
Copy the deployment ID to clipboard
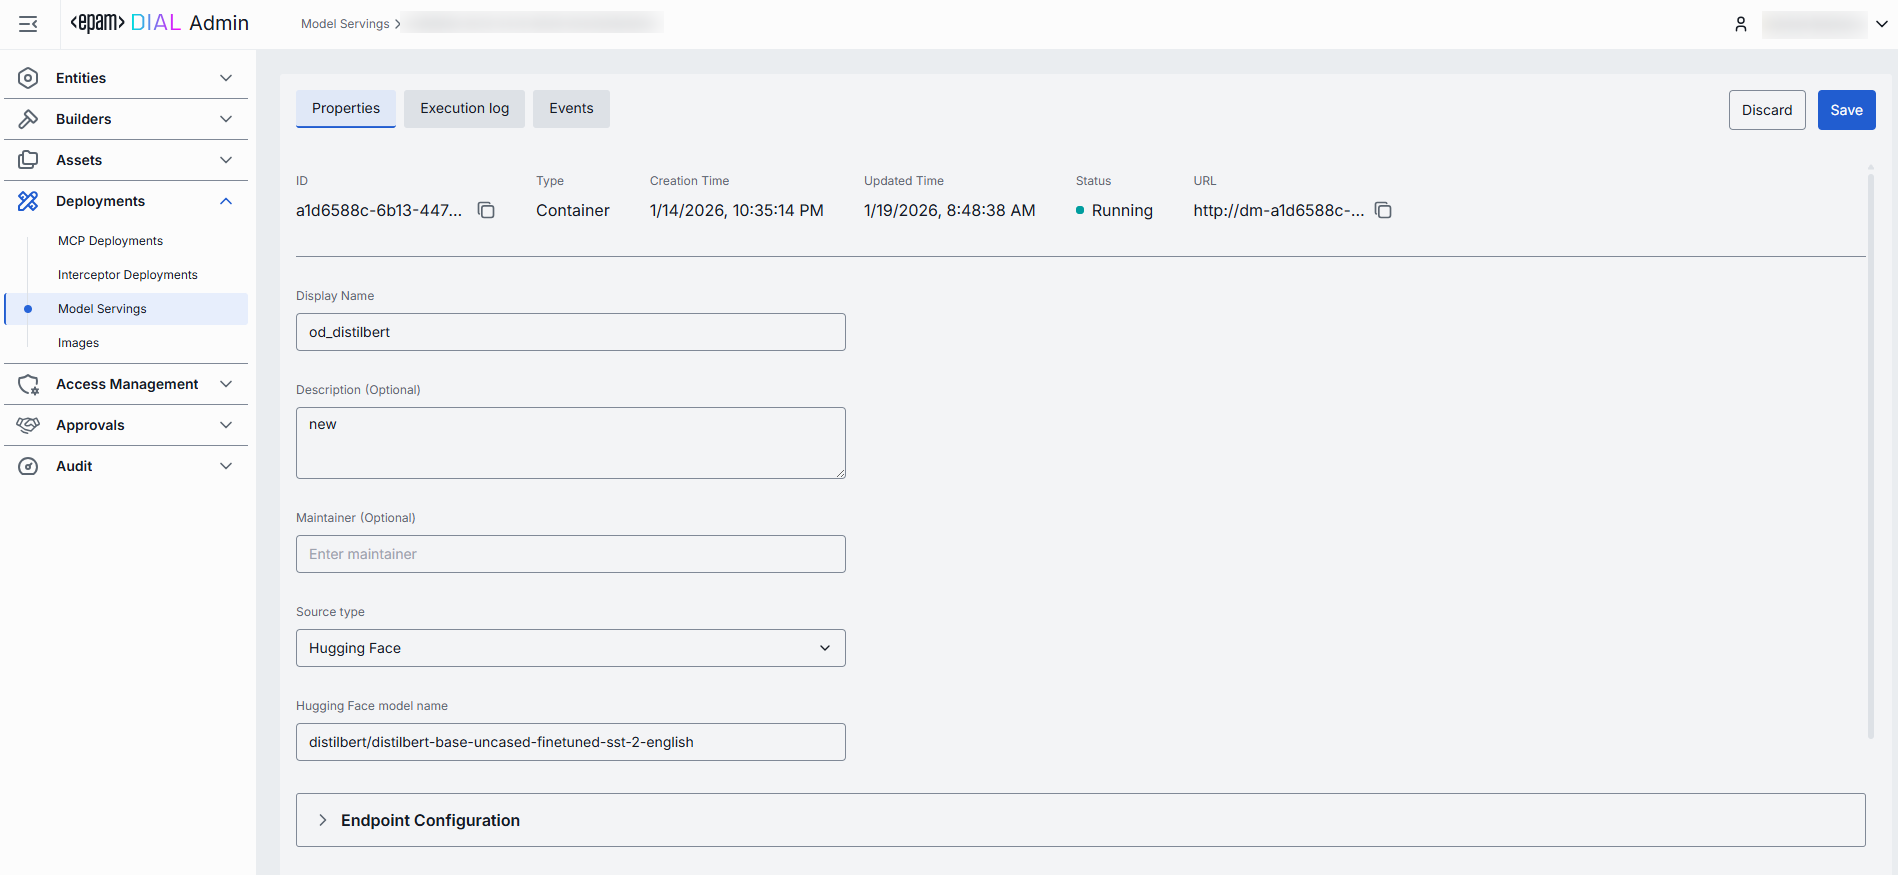click(x=486, y=210)
